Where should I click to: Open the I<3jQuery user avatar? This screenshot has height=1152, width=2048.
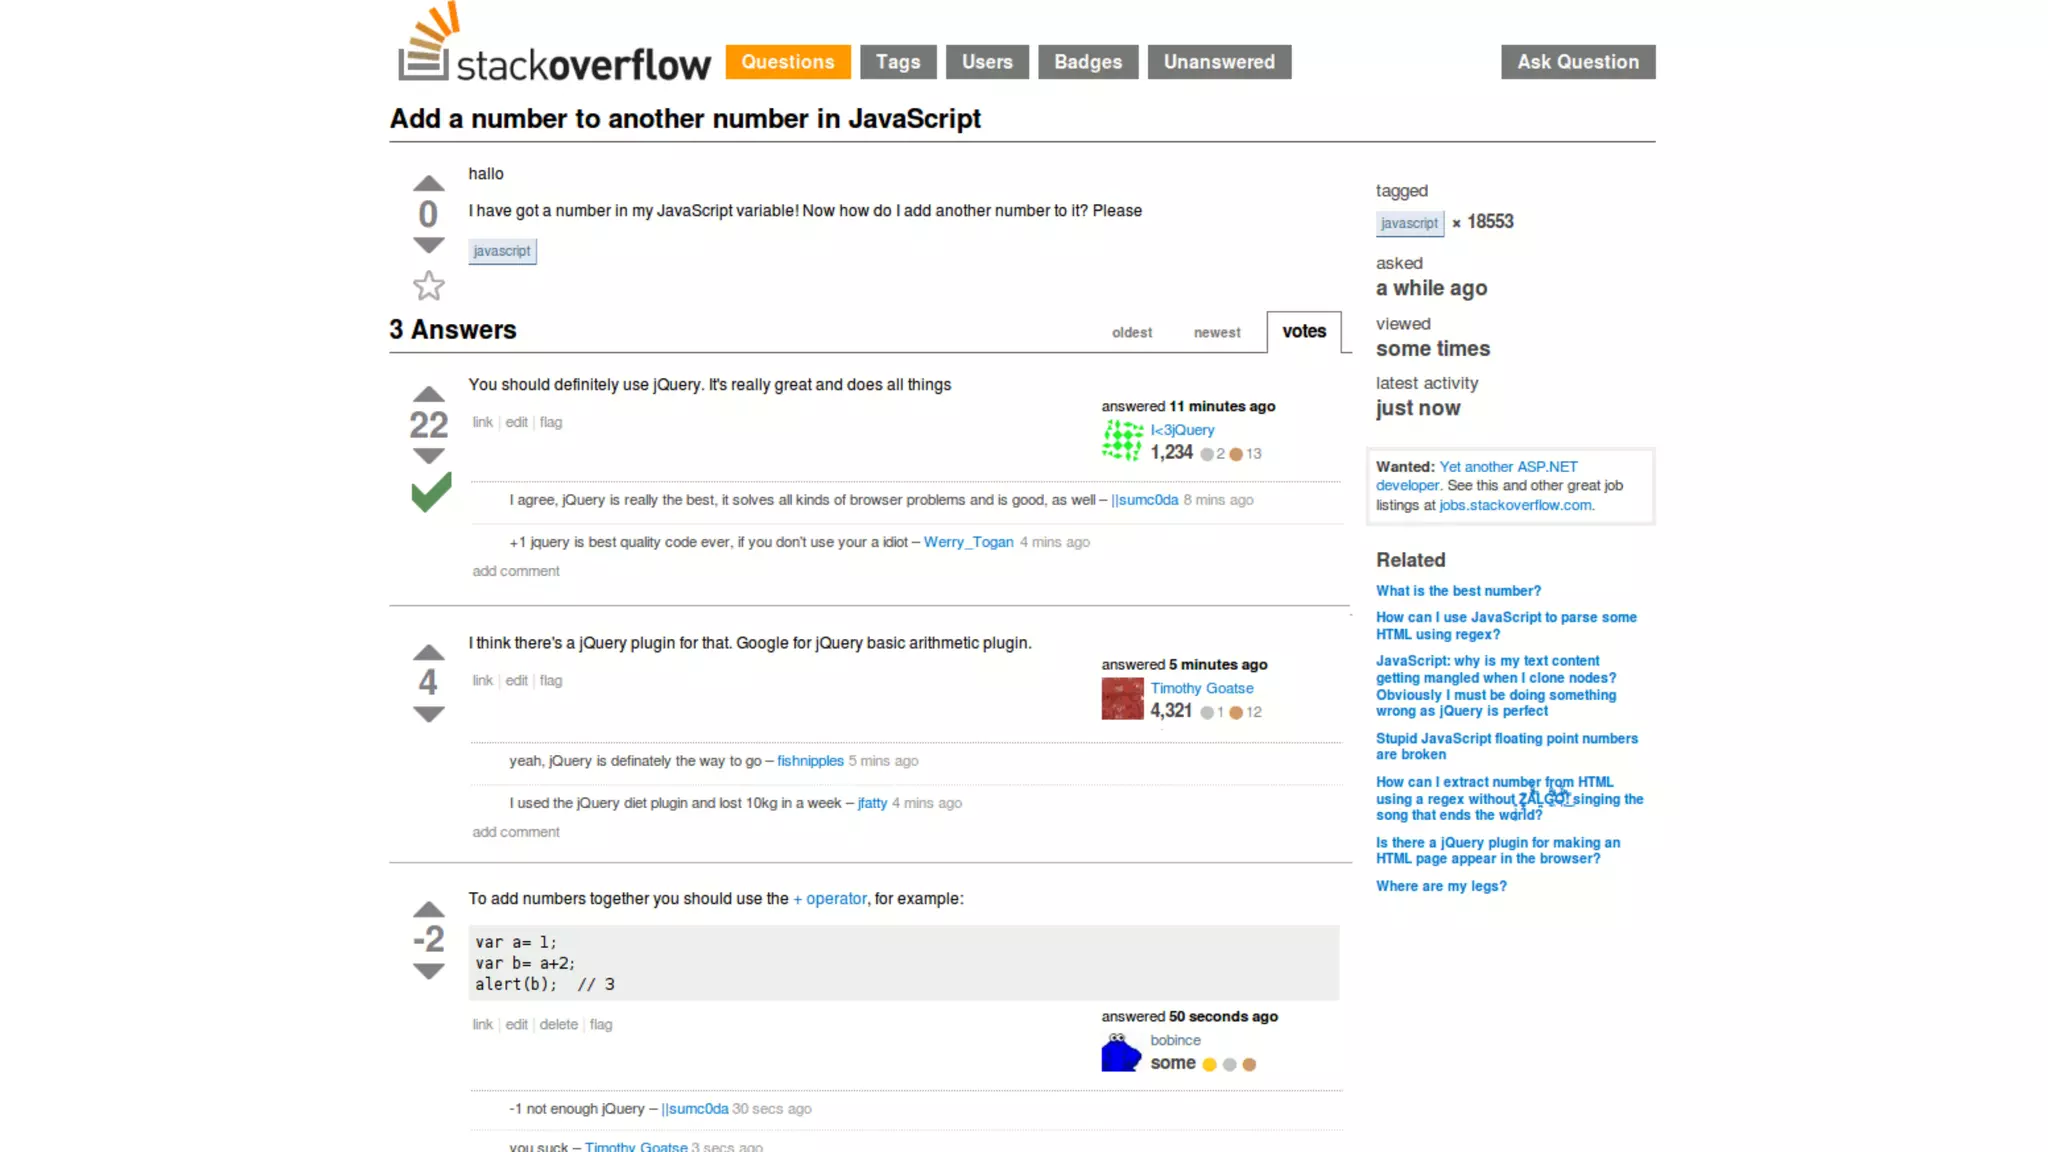1122,441
